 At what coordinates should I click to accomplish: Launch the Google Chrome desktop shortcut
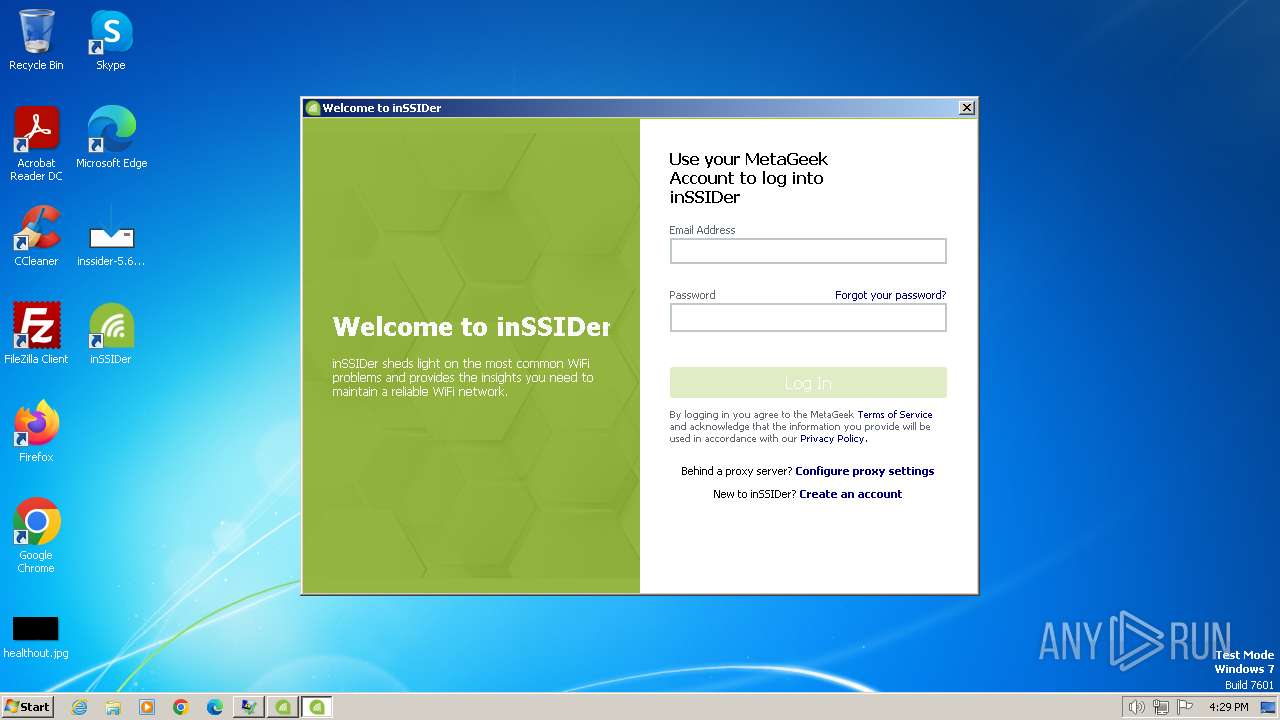coord(36,536)
